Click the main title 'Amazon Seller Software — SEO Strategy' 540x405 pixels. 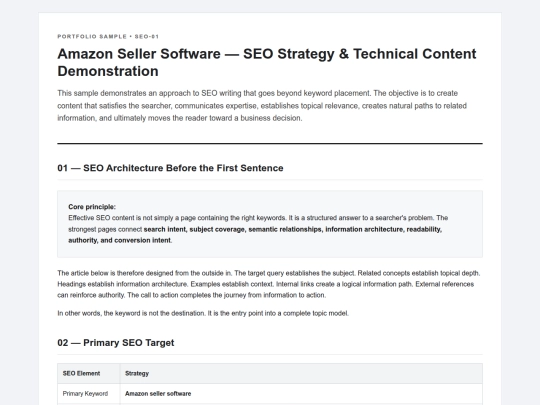(x=267, y=62)
